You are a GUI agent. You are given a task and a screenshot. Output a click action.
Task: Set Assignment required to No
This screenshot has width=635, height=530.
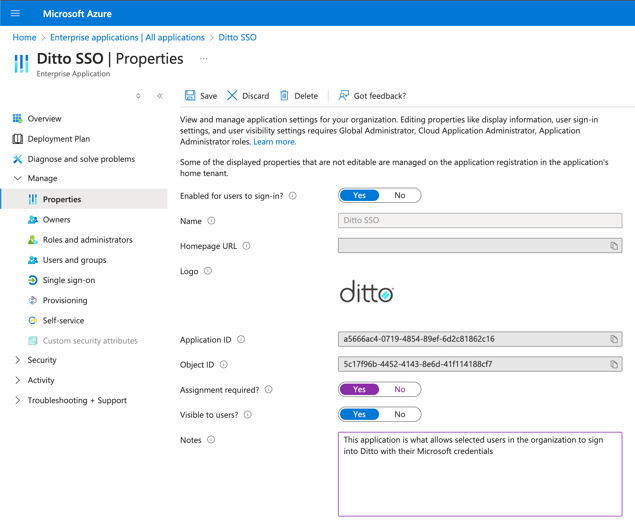pyautogui.click(x=400, y=390)
